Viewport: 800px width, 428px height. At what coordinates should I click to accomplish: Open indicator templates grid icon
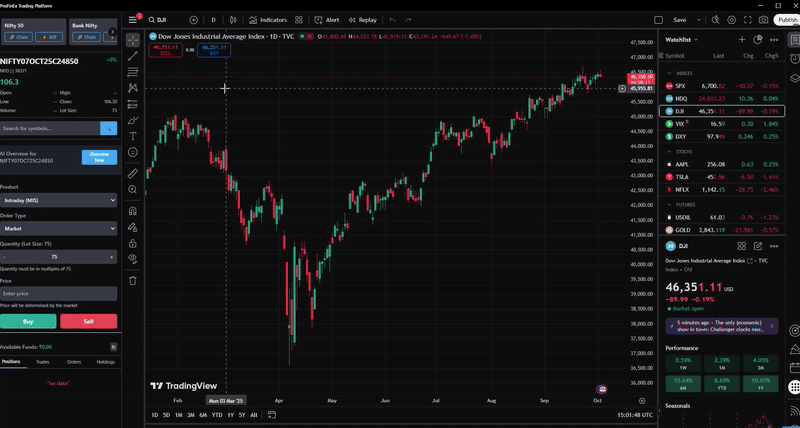[298, 20]
